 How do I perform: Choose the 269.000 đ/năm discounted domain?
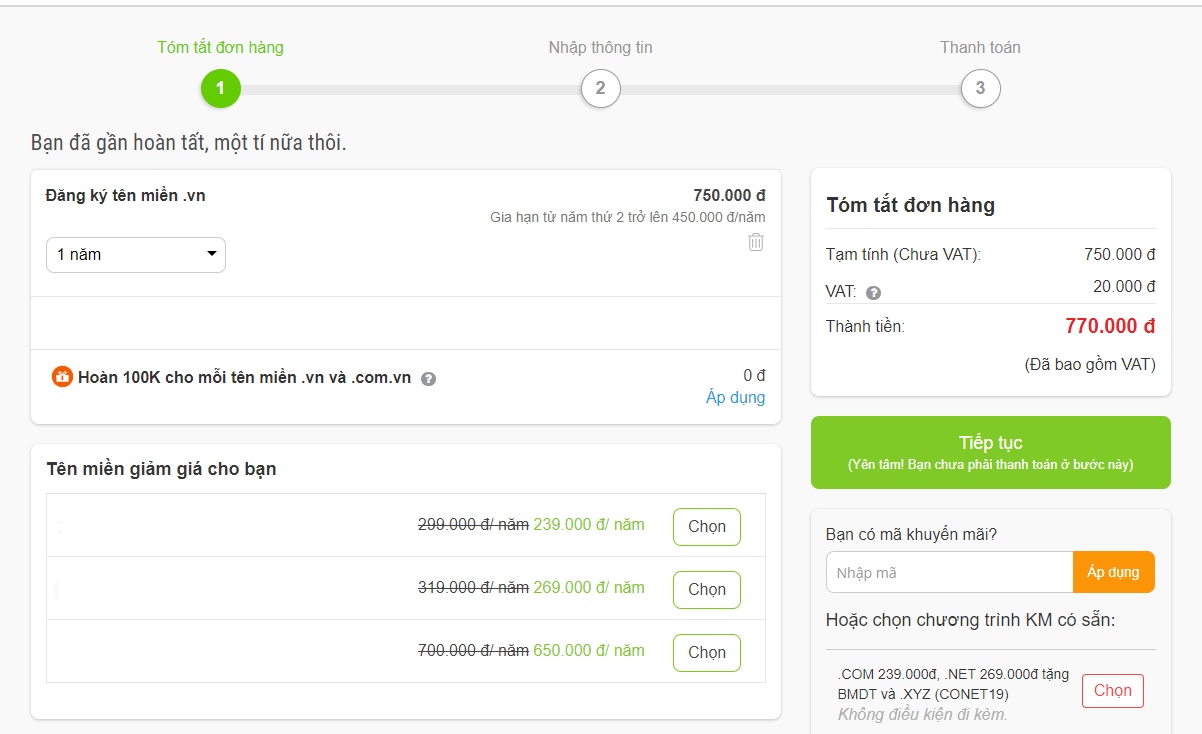707,590
